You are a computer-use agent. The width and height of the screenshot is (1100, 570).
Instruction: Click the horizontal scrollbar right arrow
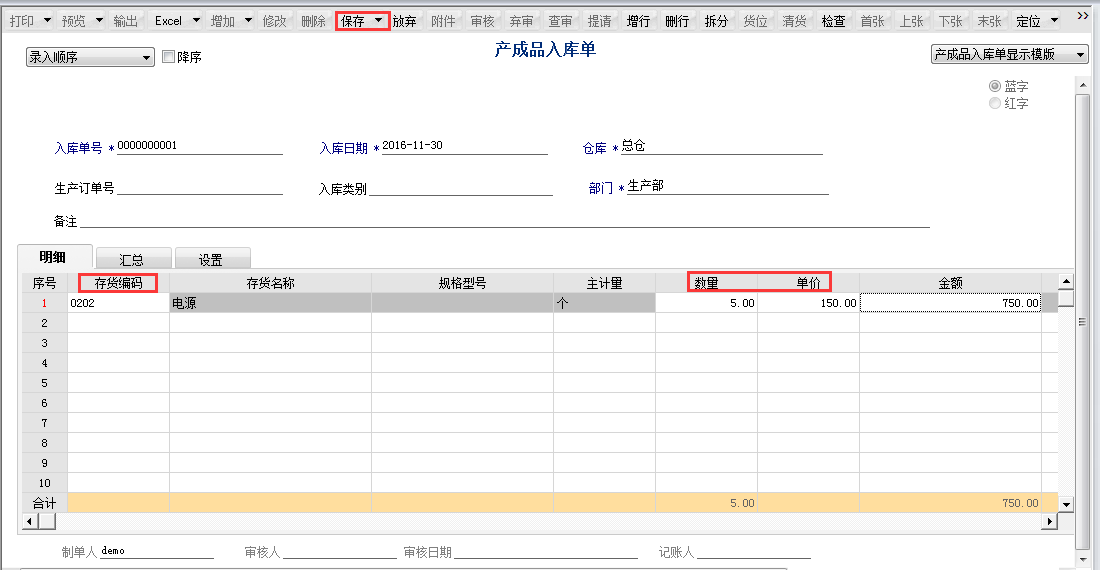point(1050,521)
